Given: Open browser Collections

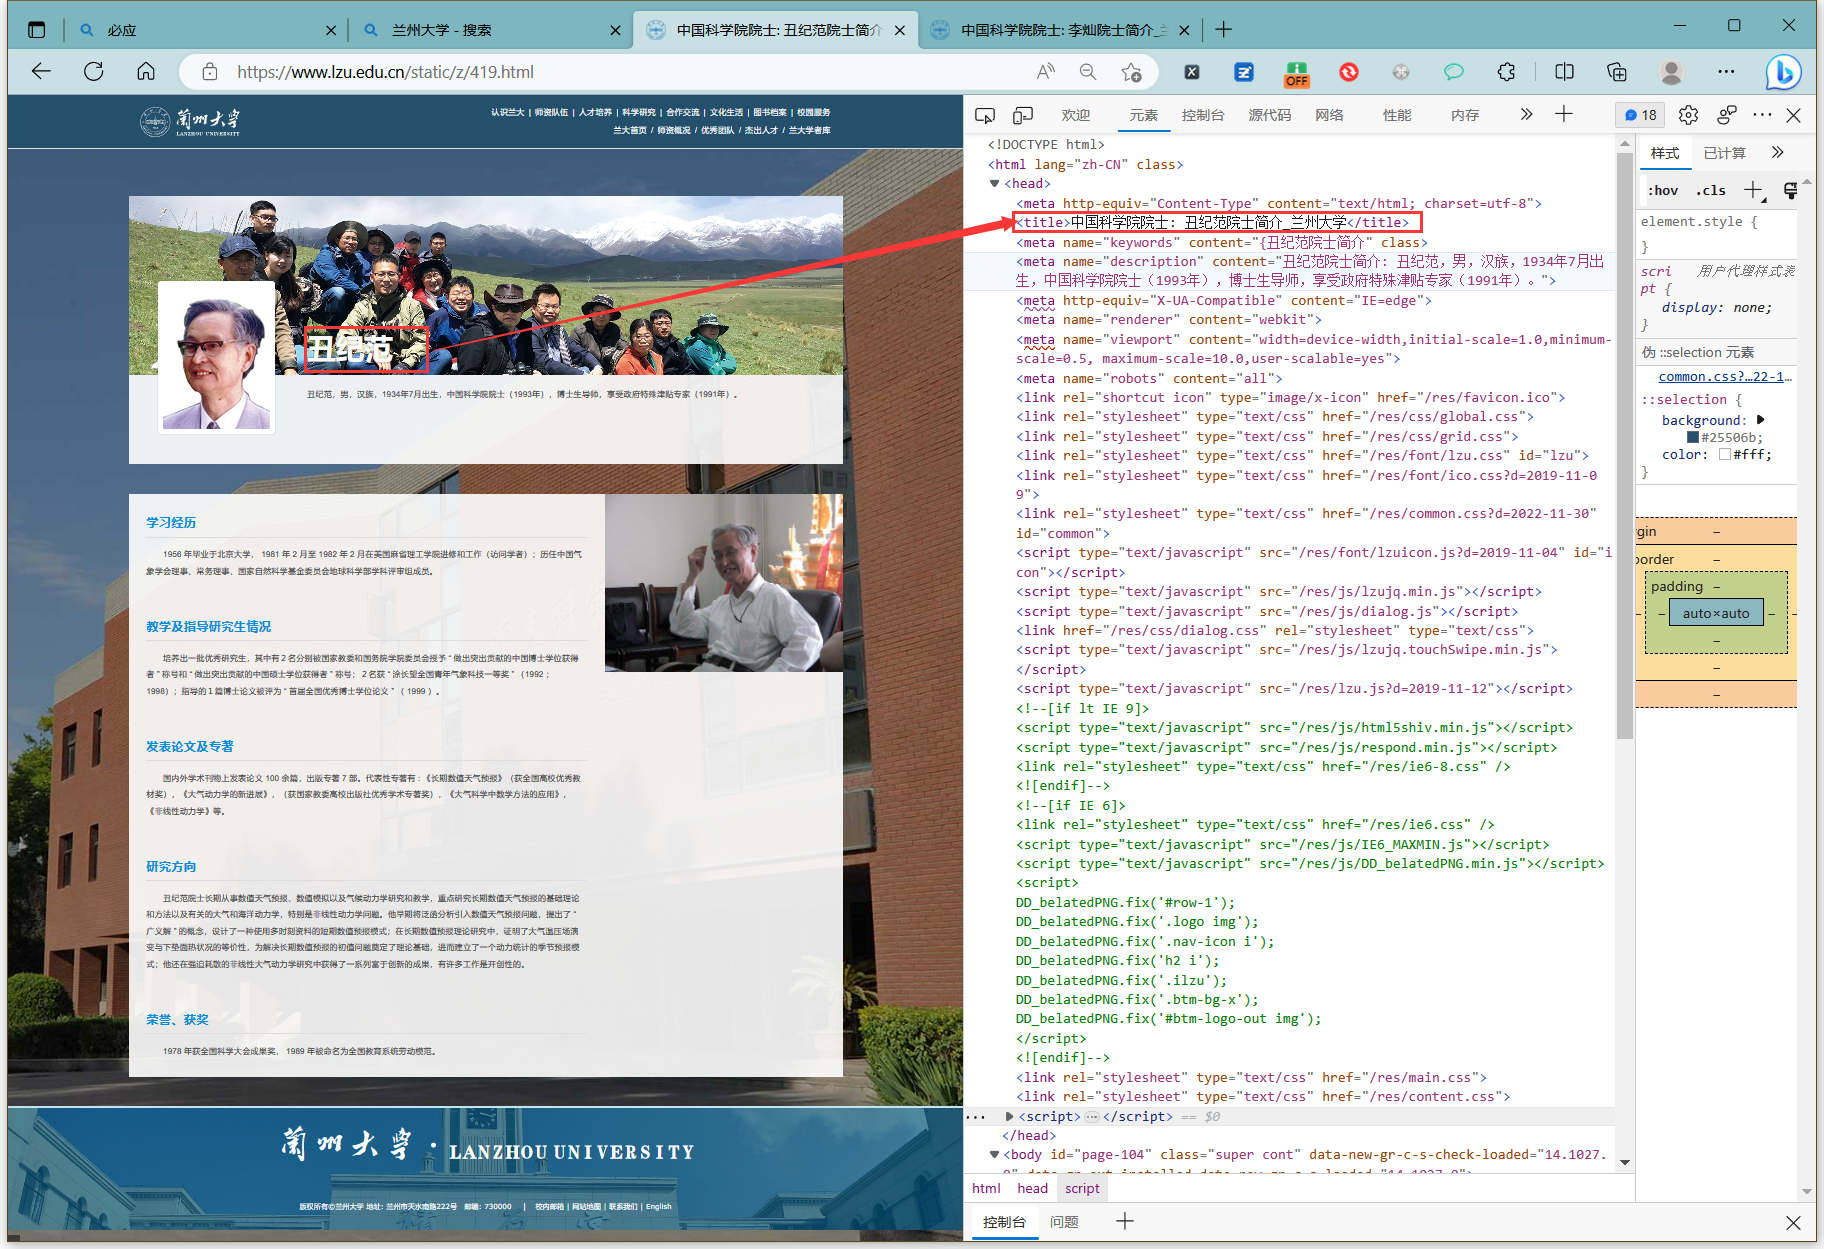Looking at the screenshot, I should pyautogui.click(x=1617, y=72).
